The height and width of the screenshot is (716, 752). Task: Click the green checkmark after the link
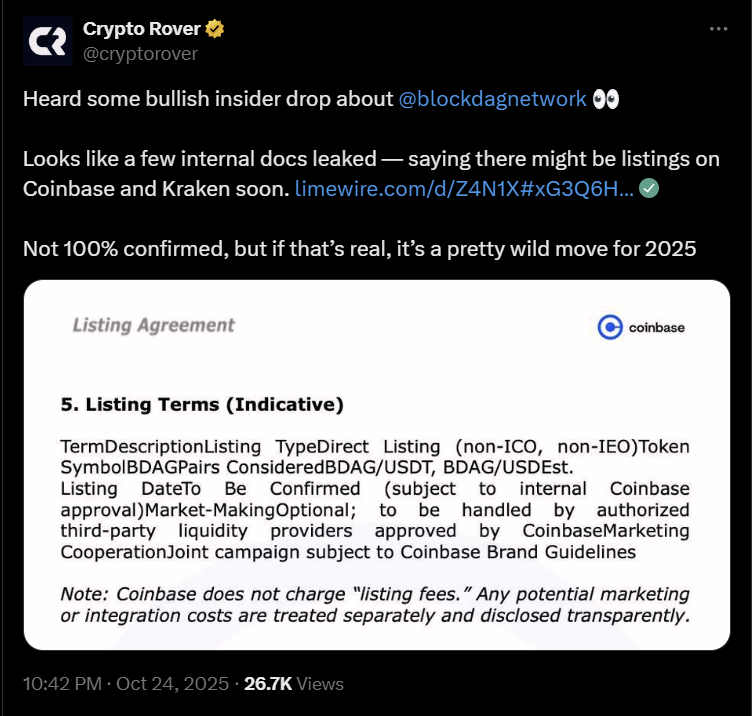point(648,188)
